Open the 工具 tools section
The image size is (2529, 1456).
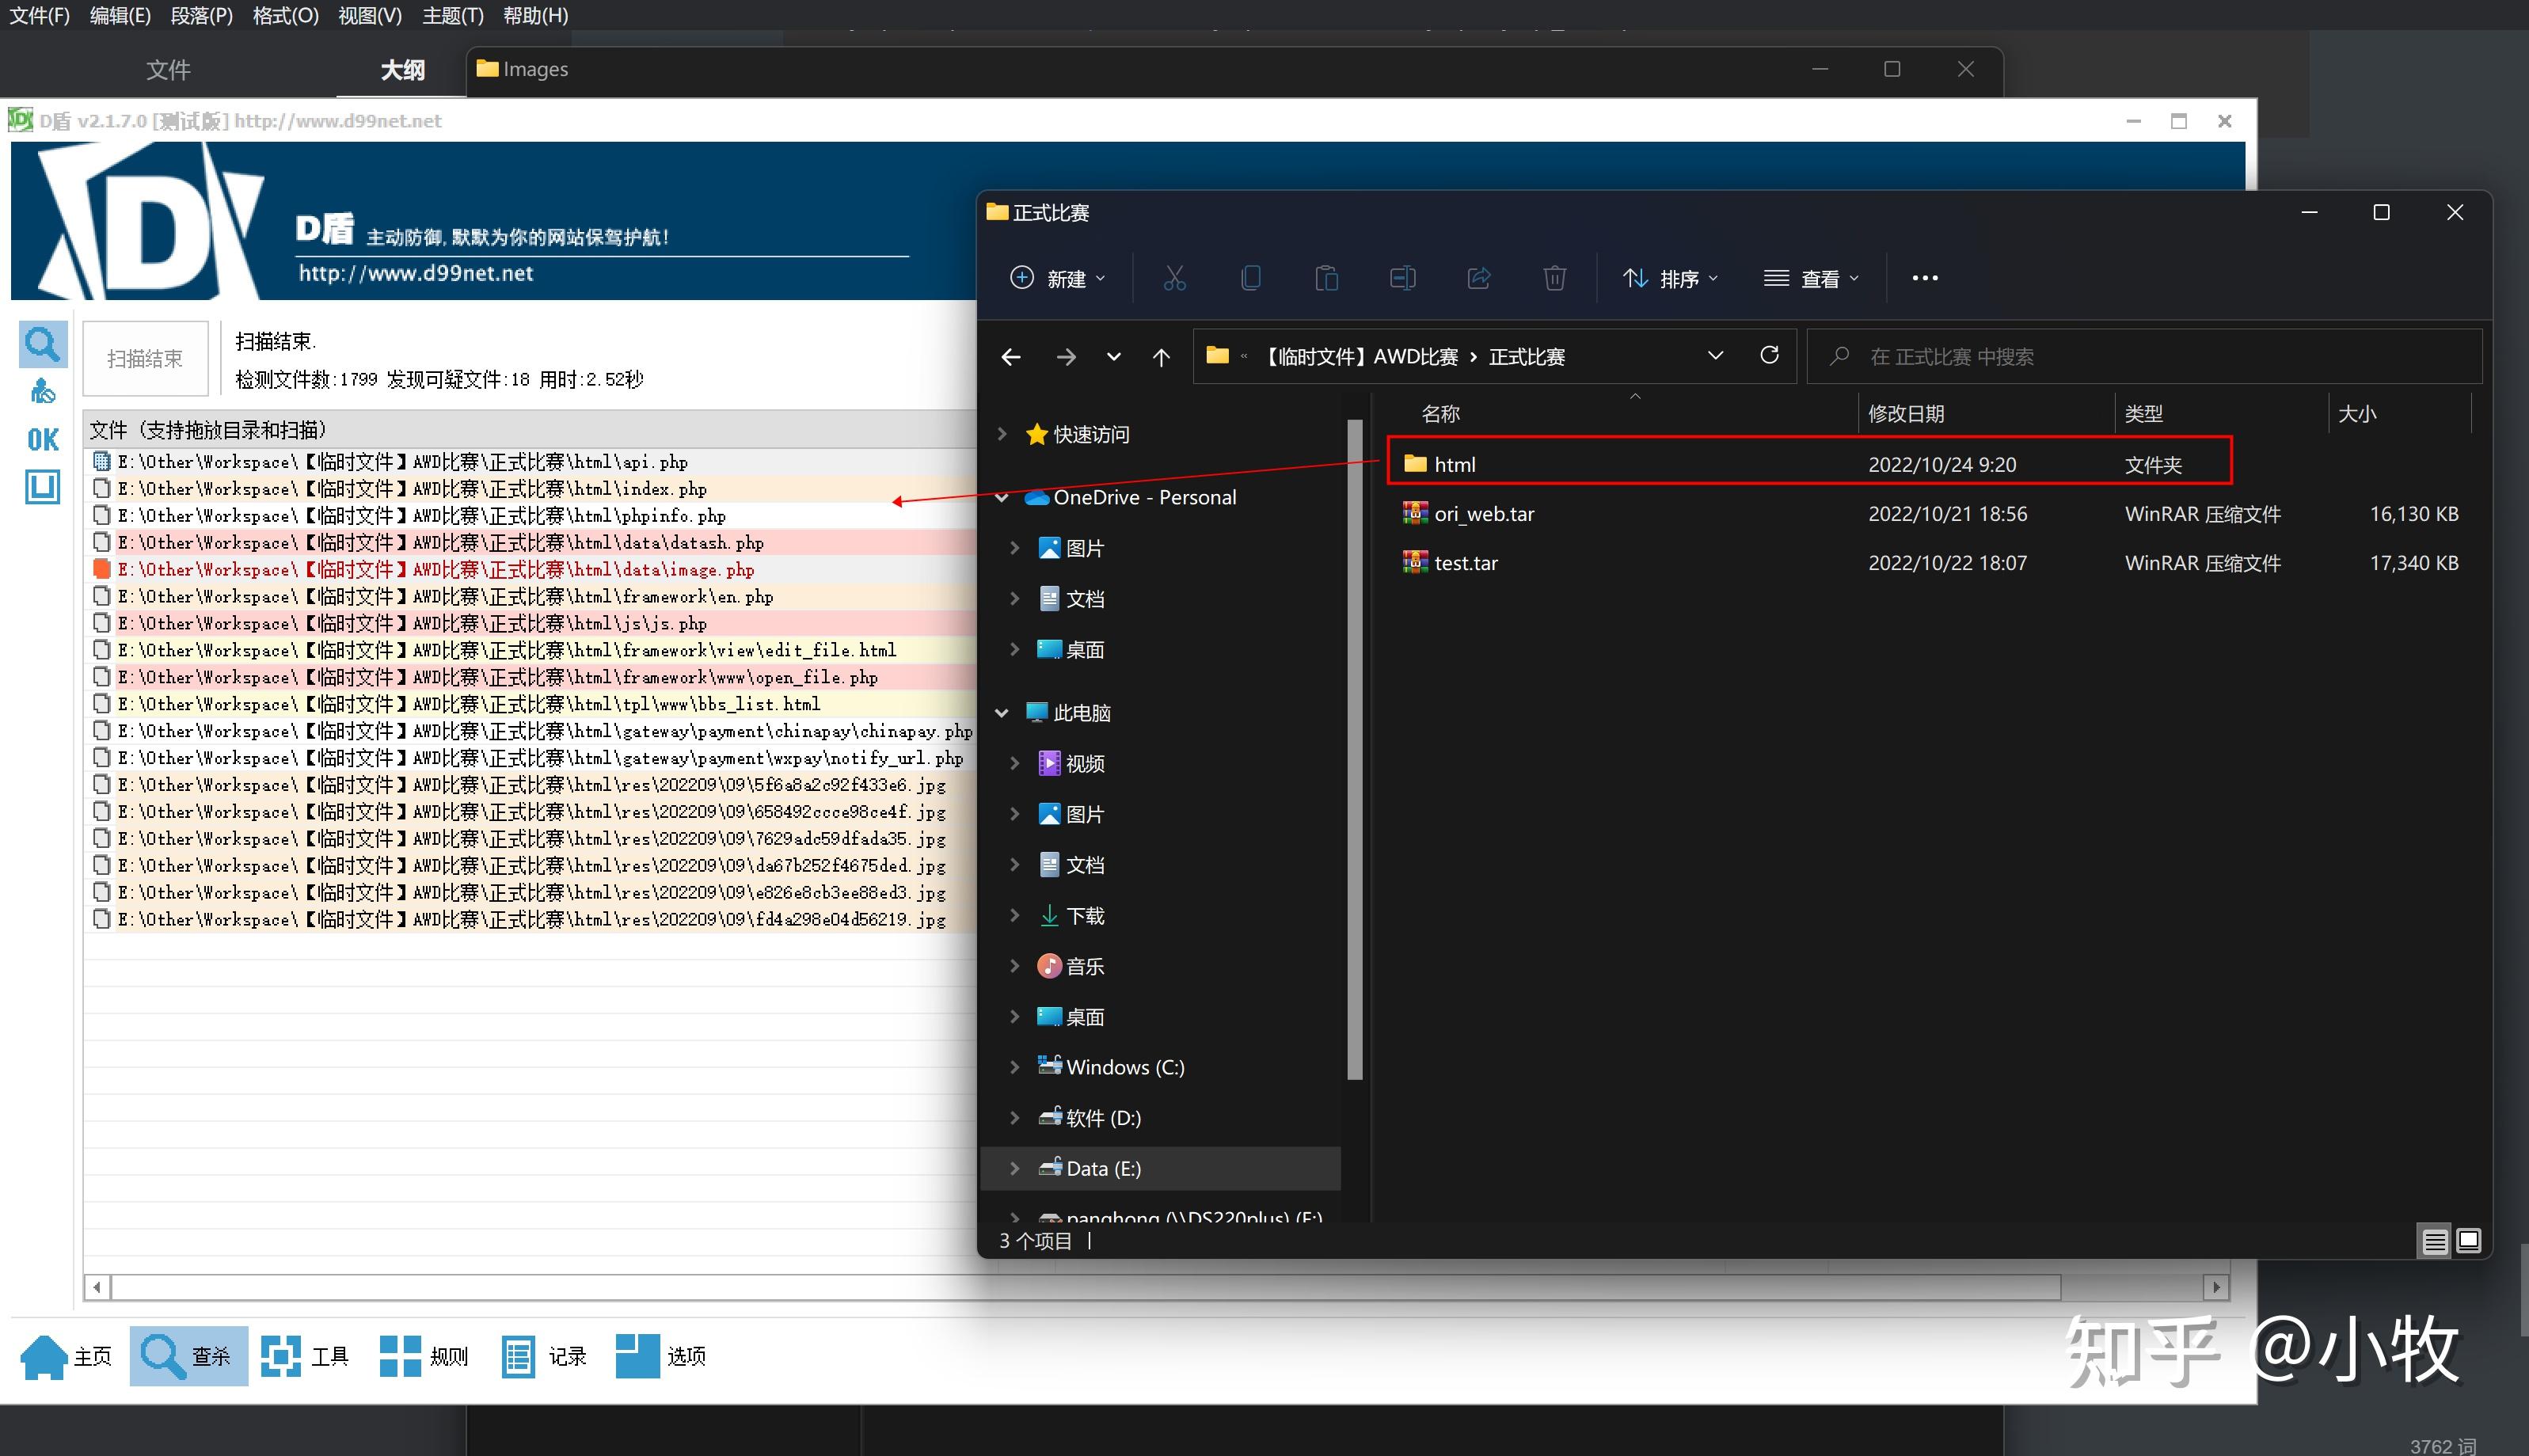click(305, 1356)
